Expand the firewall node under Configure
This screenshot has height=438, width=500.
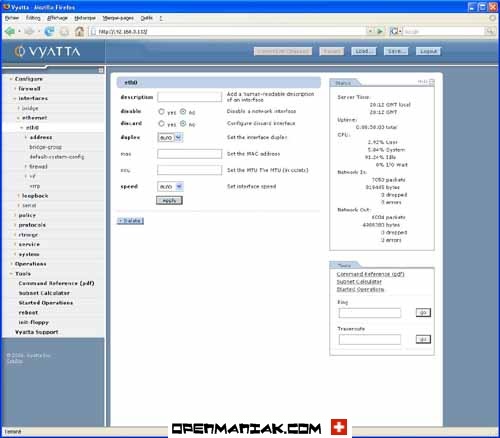point(15,89)
